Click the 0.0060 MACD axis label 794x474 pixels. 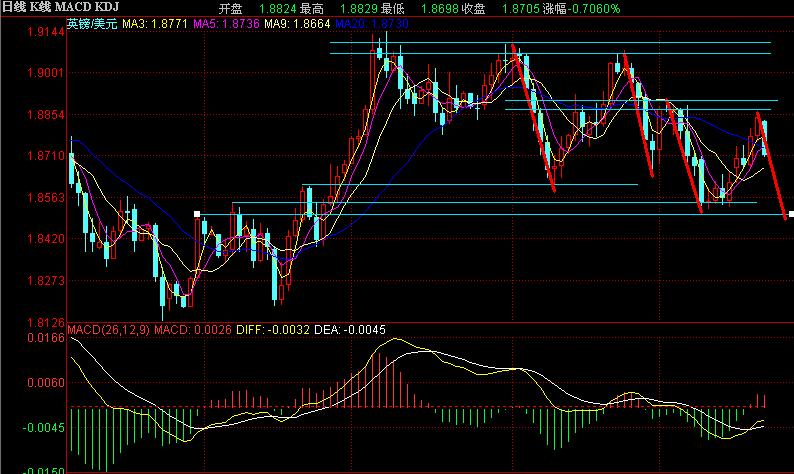coord(46,383)
